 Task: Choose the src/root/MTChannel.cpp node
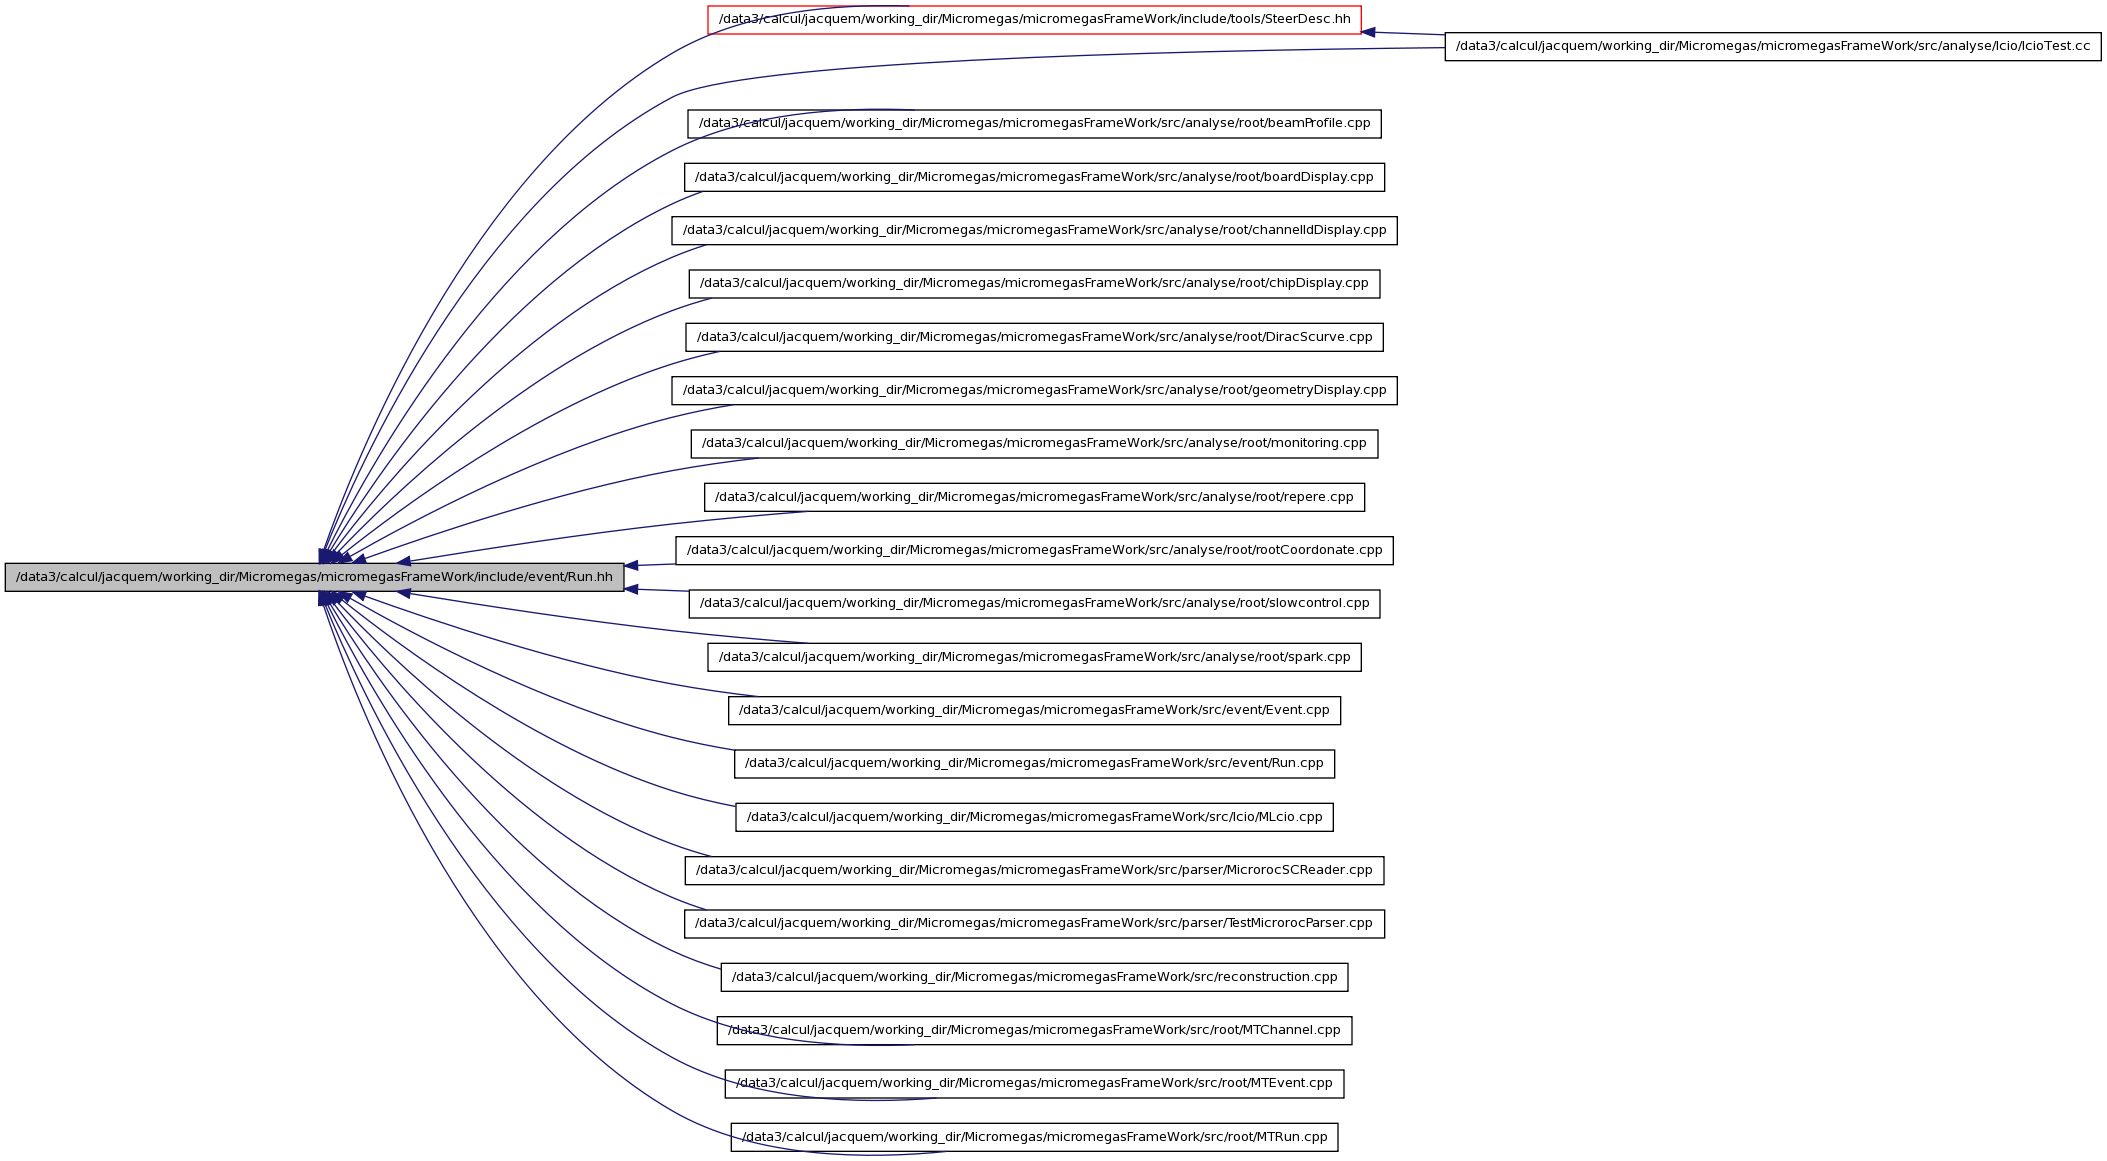tap(1034, 1030)
